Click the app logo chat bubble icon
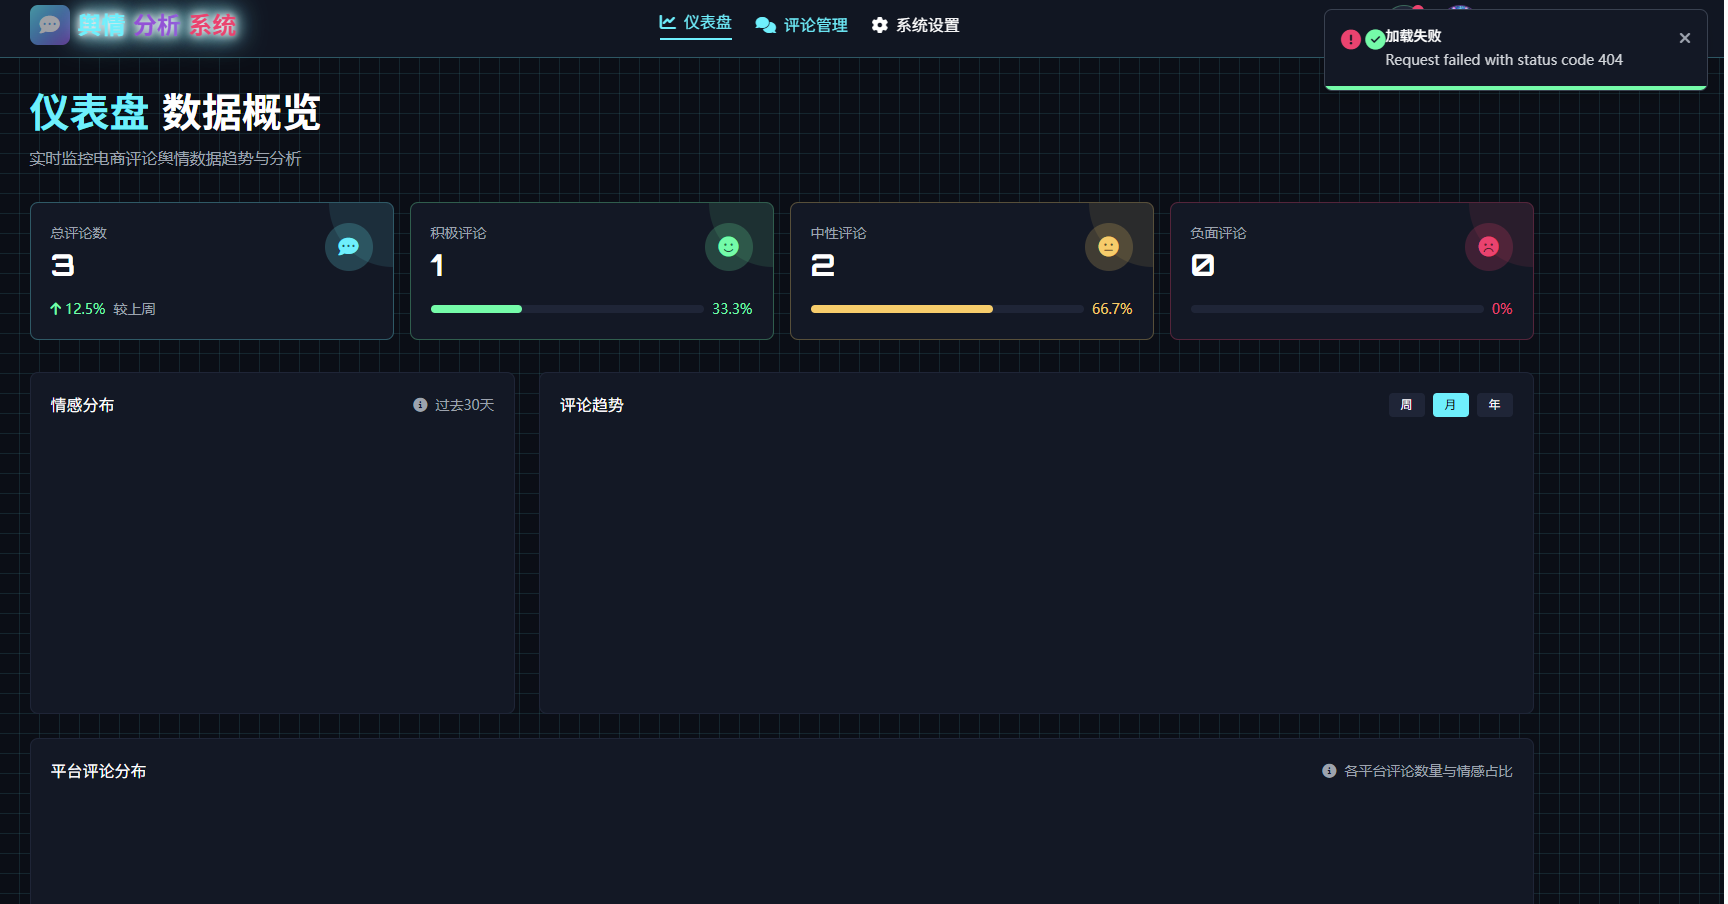This screenshot has width=1728, height=904. click(x=50, y=25)
